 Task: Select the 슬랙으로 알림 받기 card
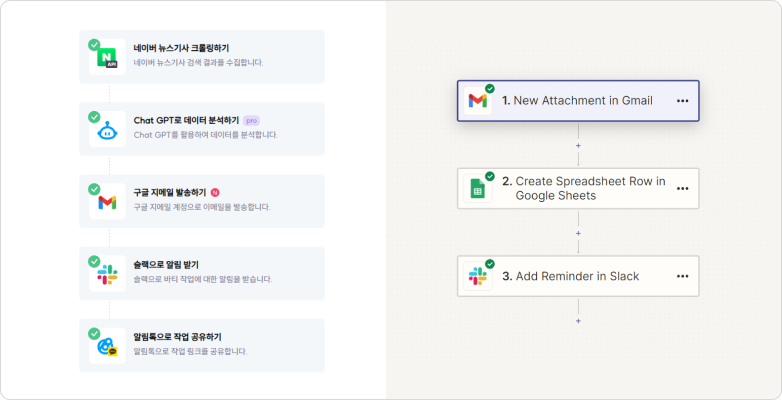coord(202,273)
